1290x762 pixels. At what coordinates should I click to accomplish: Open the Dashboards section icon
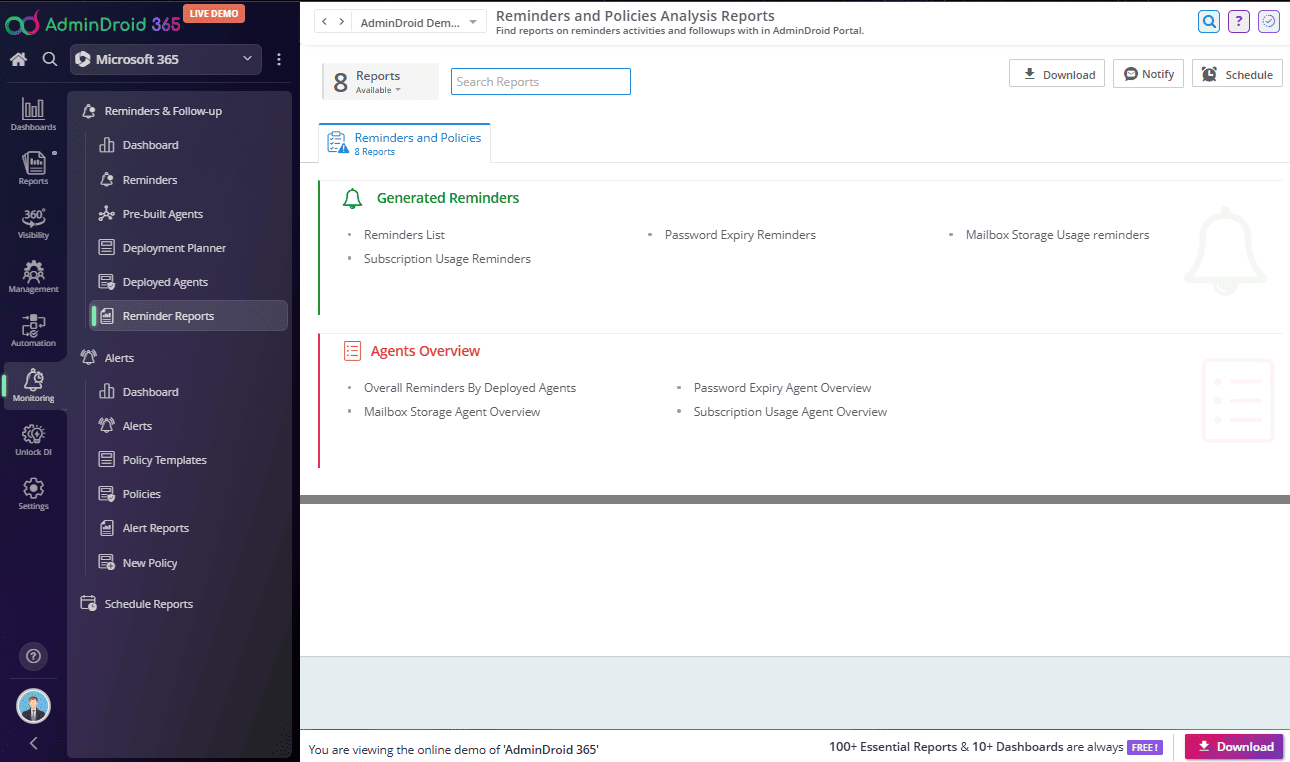point(33,115)
